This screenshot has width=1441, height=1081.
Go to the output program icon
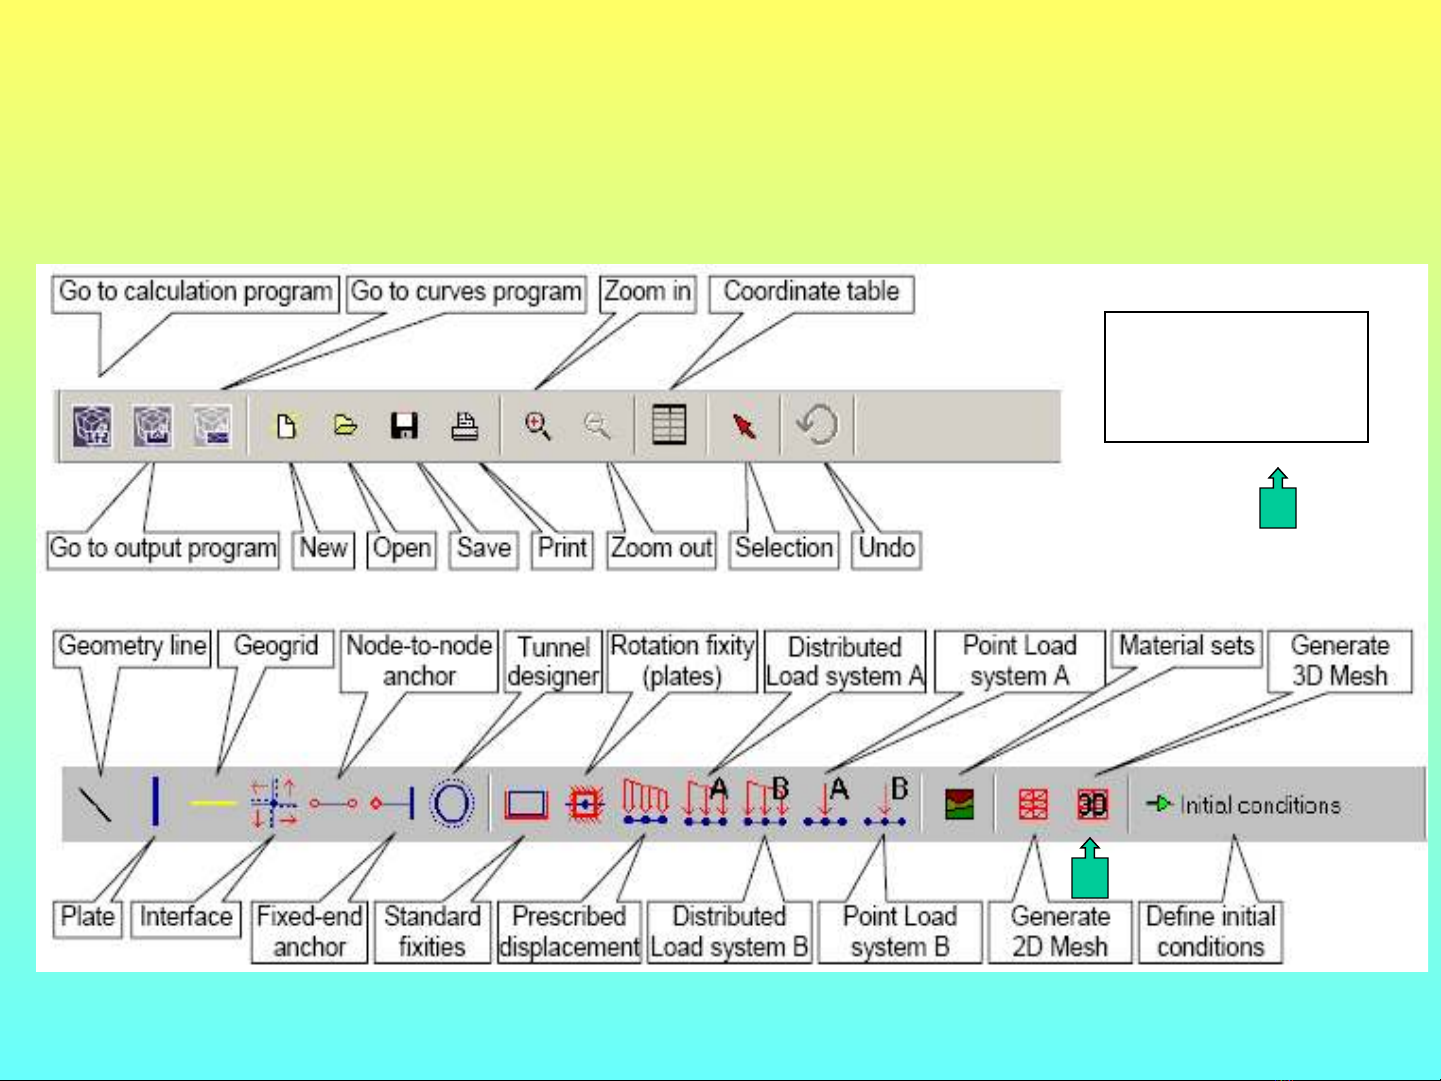click(153, 426)
